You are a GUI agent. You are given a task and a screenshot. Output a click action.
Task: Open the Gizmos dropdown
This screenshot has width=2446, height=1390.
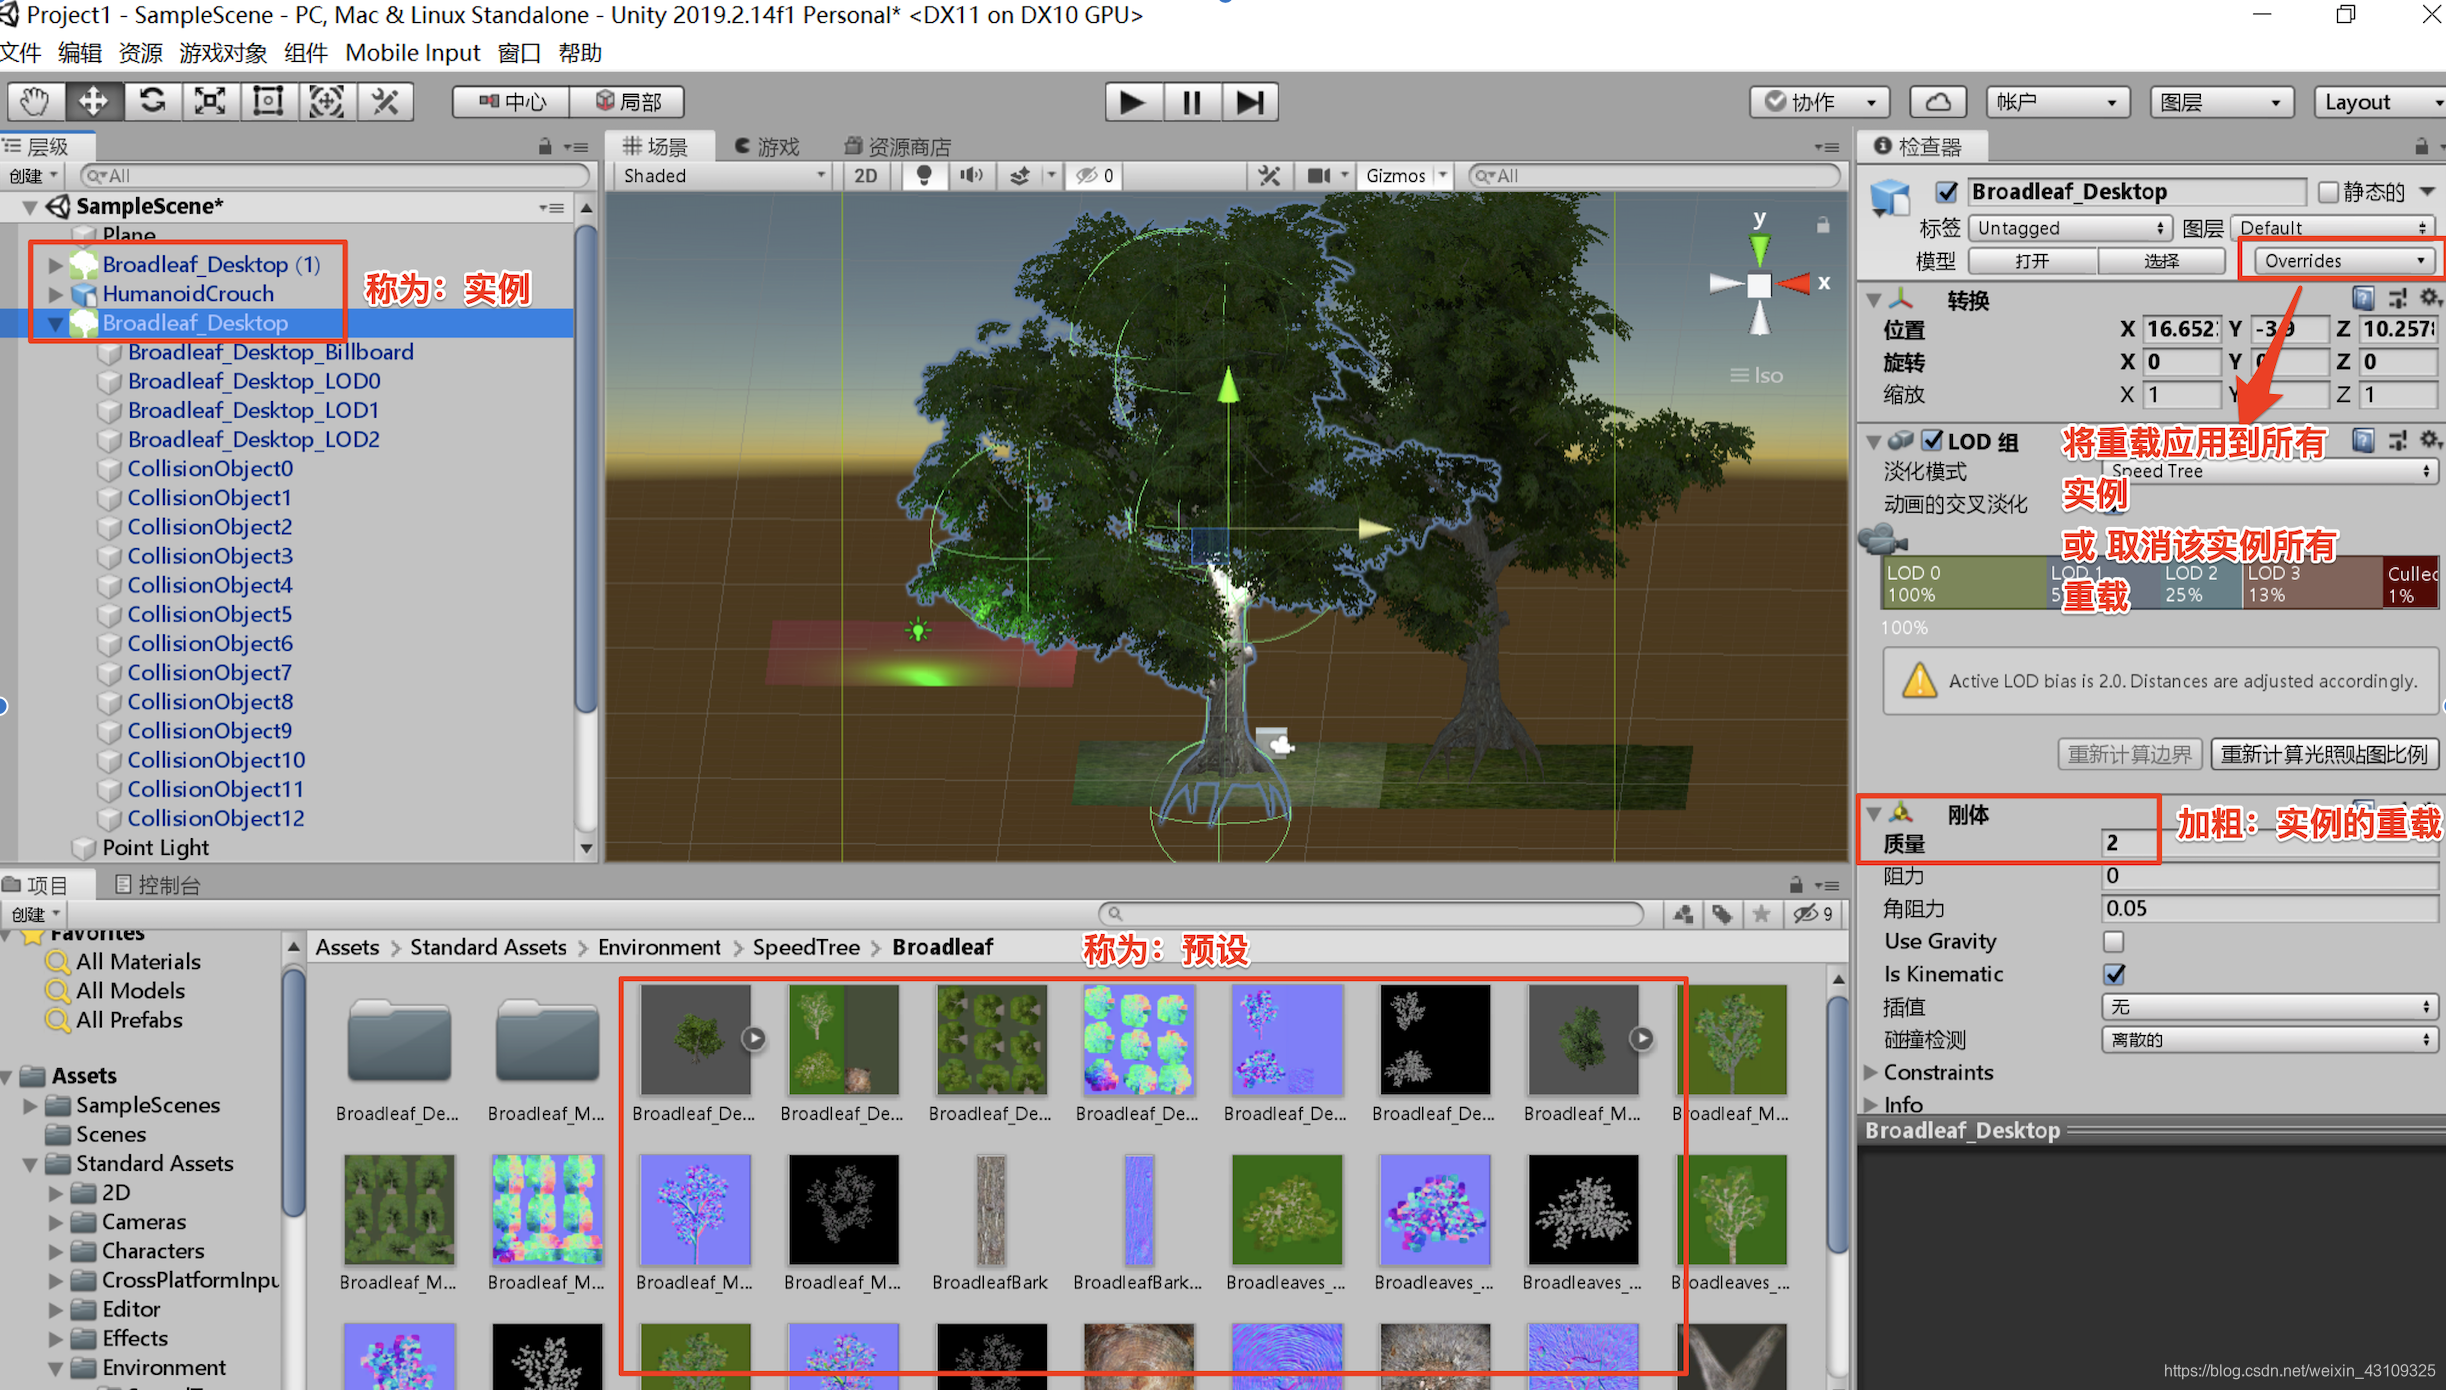(1405, 176)
